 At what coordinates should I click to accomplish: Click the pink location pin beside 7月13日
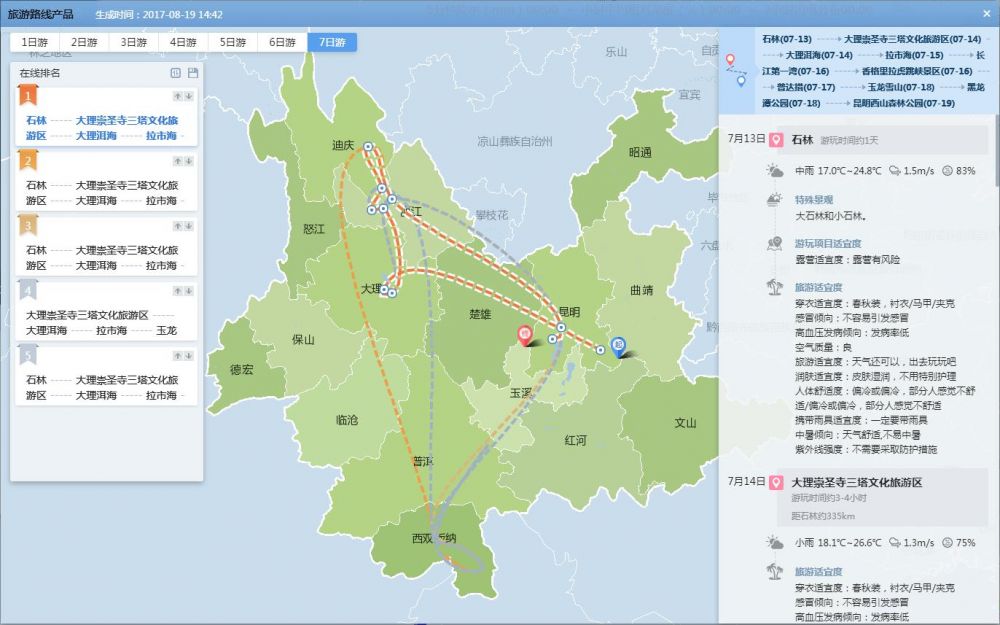click(x=775, y=140)
